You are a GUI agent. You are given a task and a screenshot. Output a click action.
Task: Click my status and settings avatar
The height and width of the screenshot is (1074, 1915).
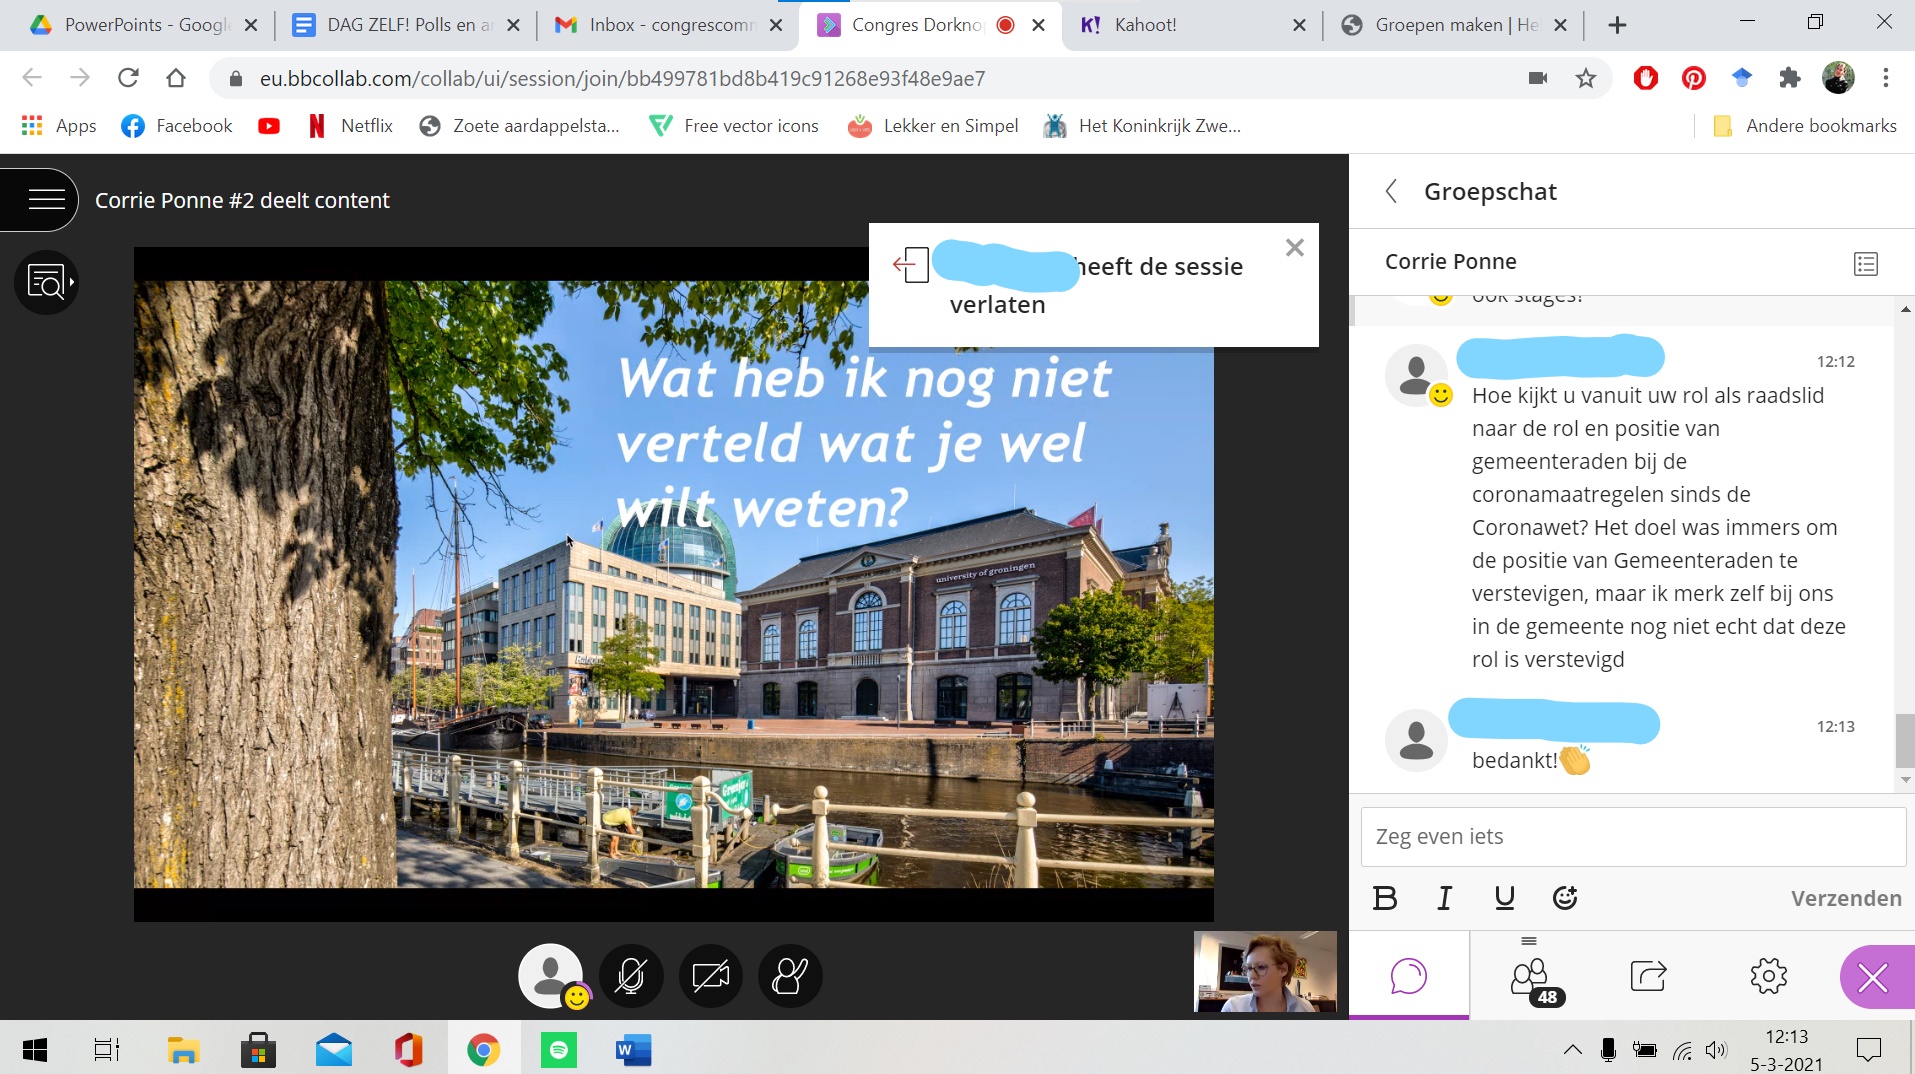[550, 975]
